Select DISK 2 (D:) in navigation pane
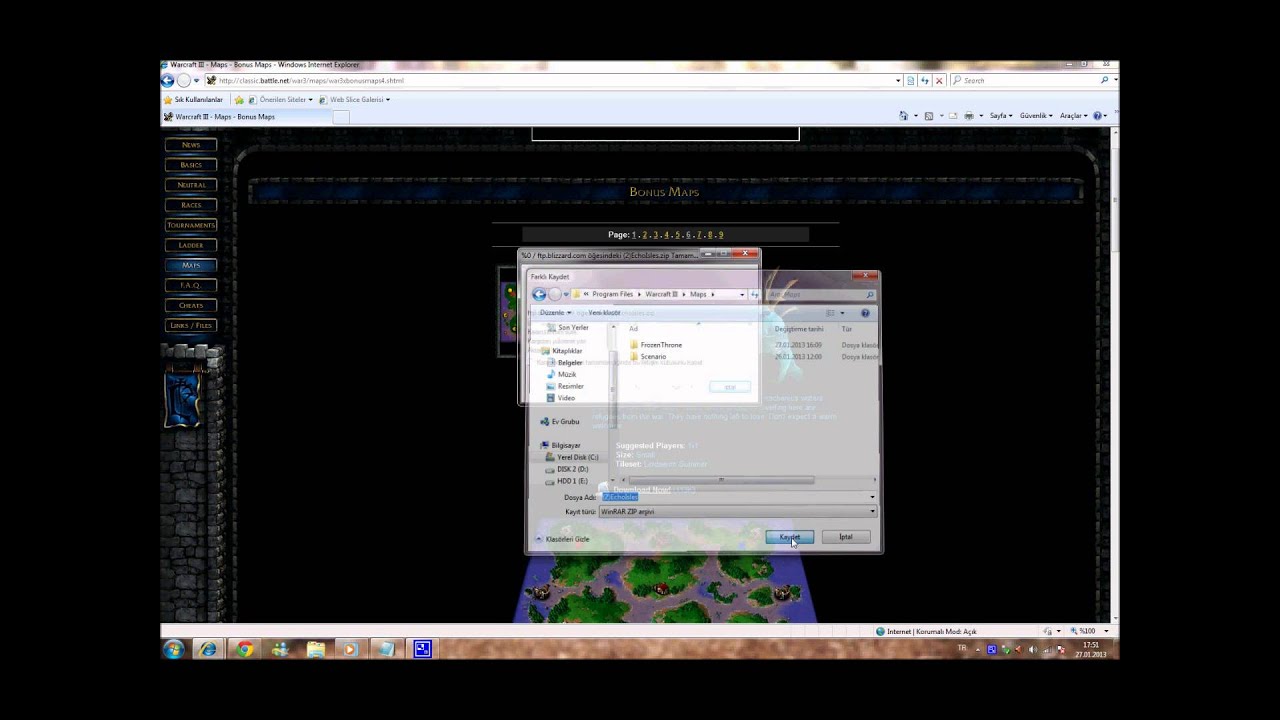 [567, 469]
